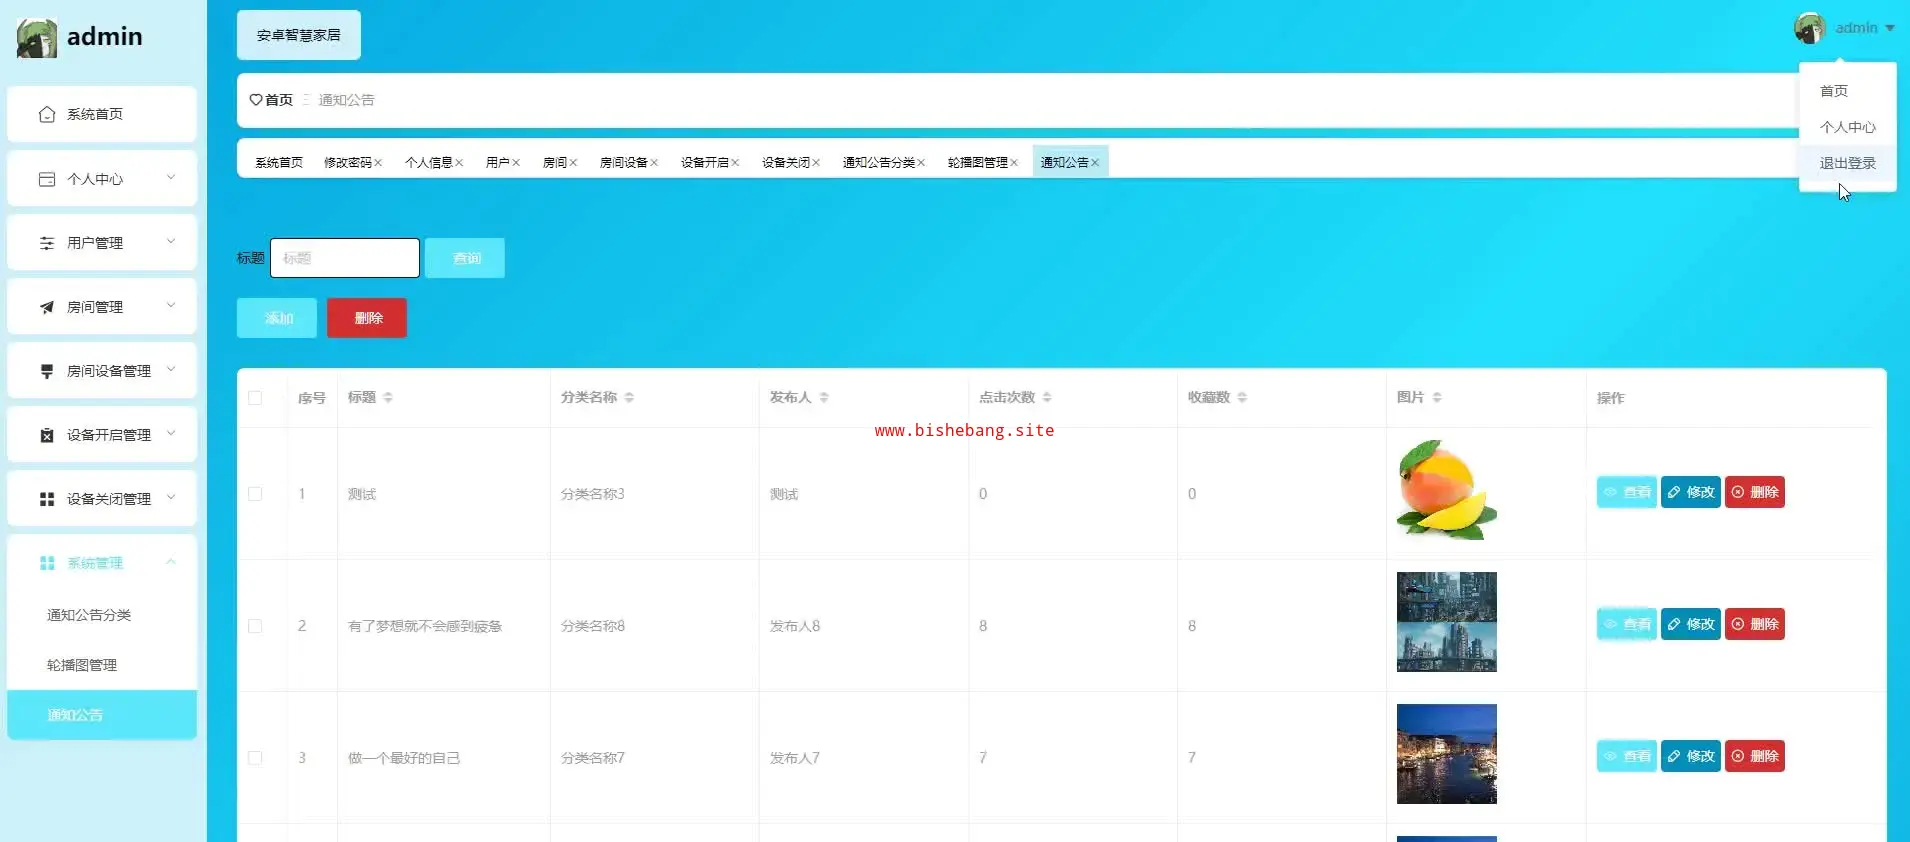Click the admin avatar in the sidebar header
1910x842 pixels.
(x=37, y=37)
